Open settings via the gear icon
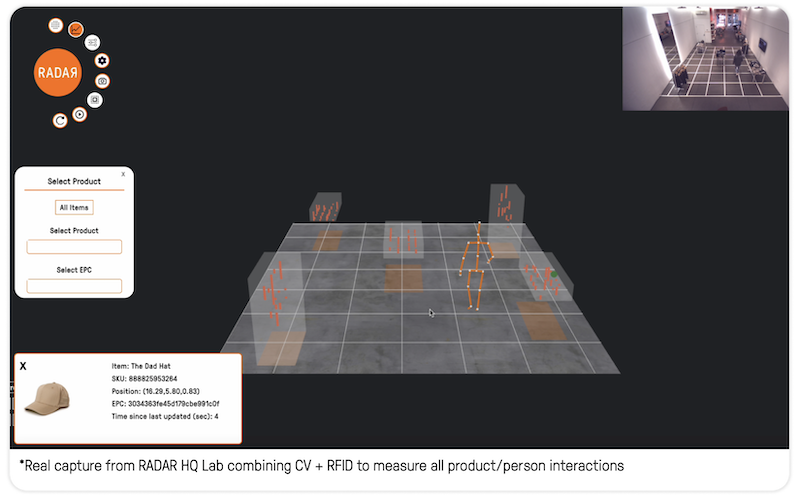 102,61
